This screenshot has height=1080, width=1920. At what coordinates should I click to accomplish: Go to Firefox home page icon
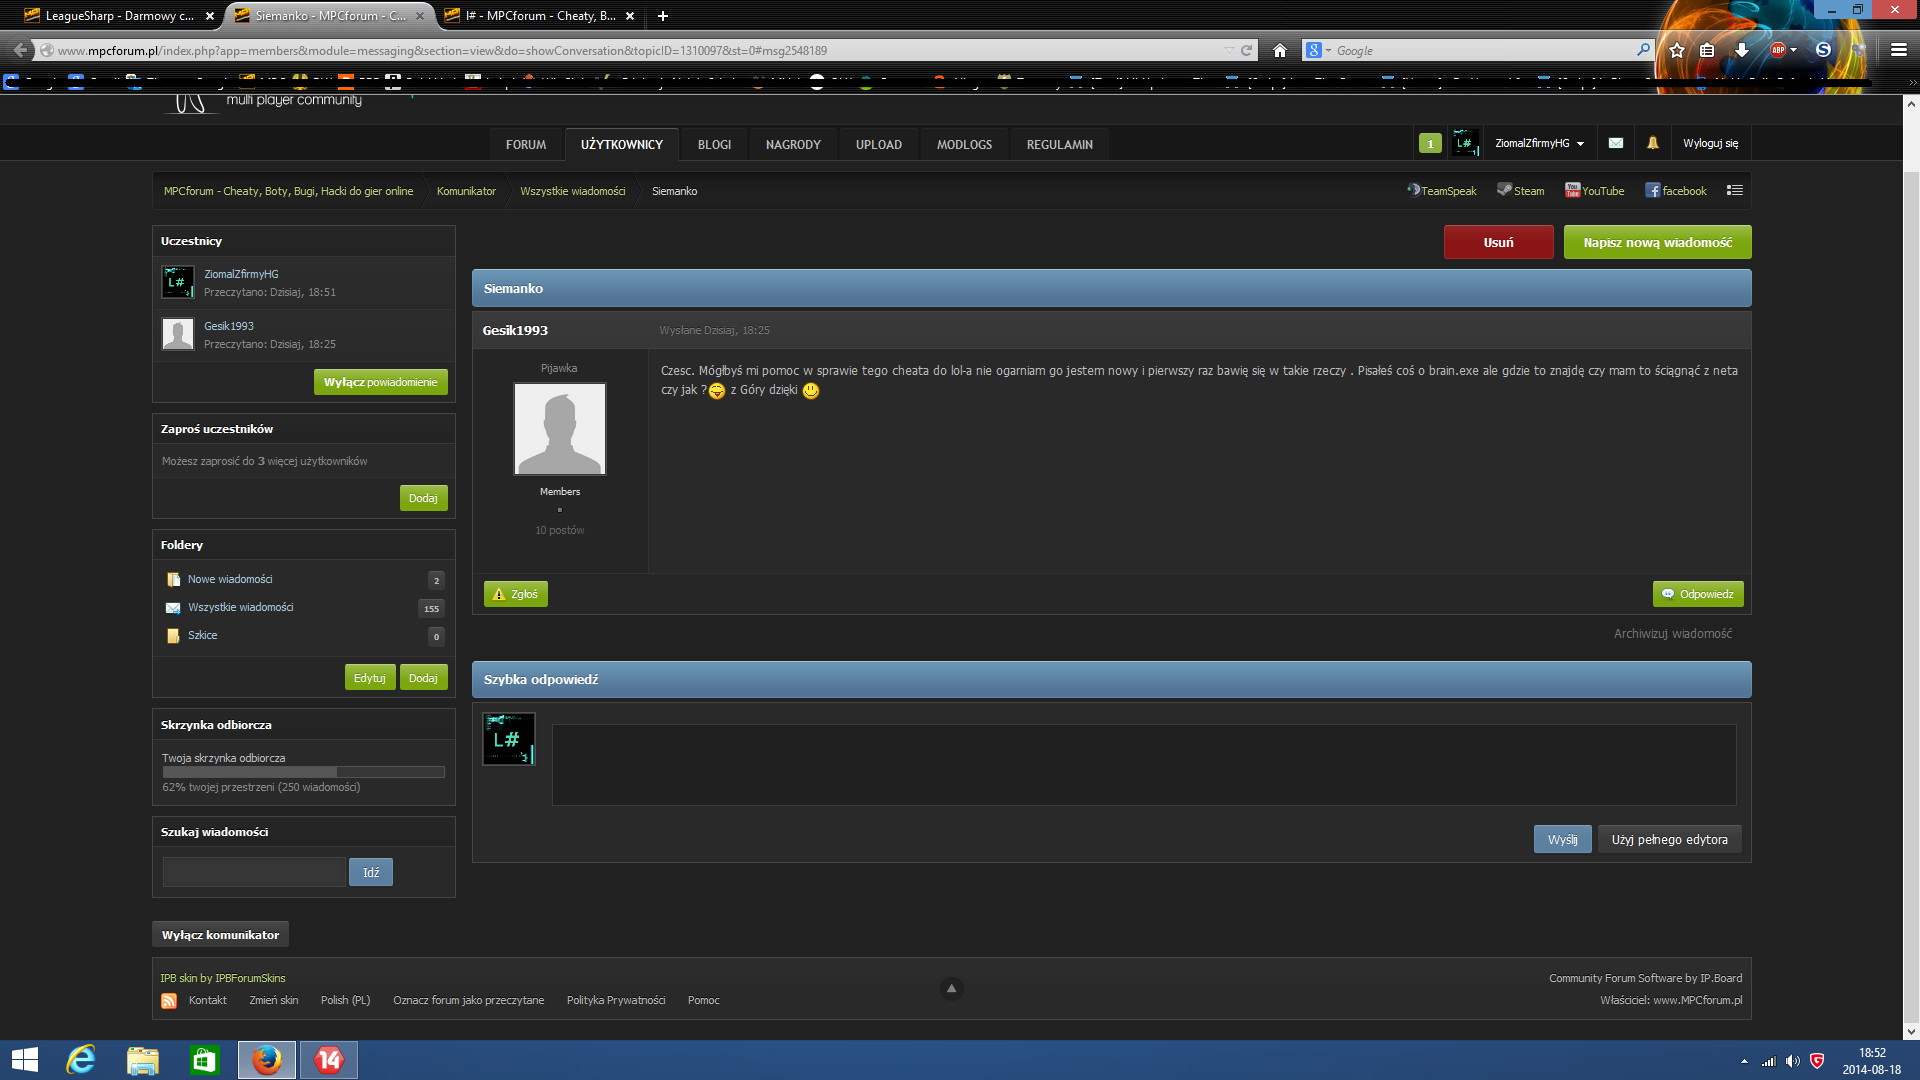coord(1279,50)
